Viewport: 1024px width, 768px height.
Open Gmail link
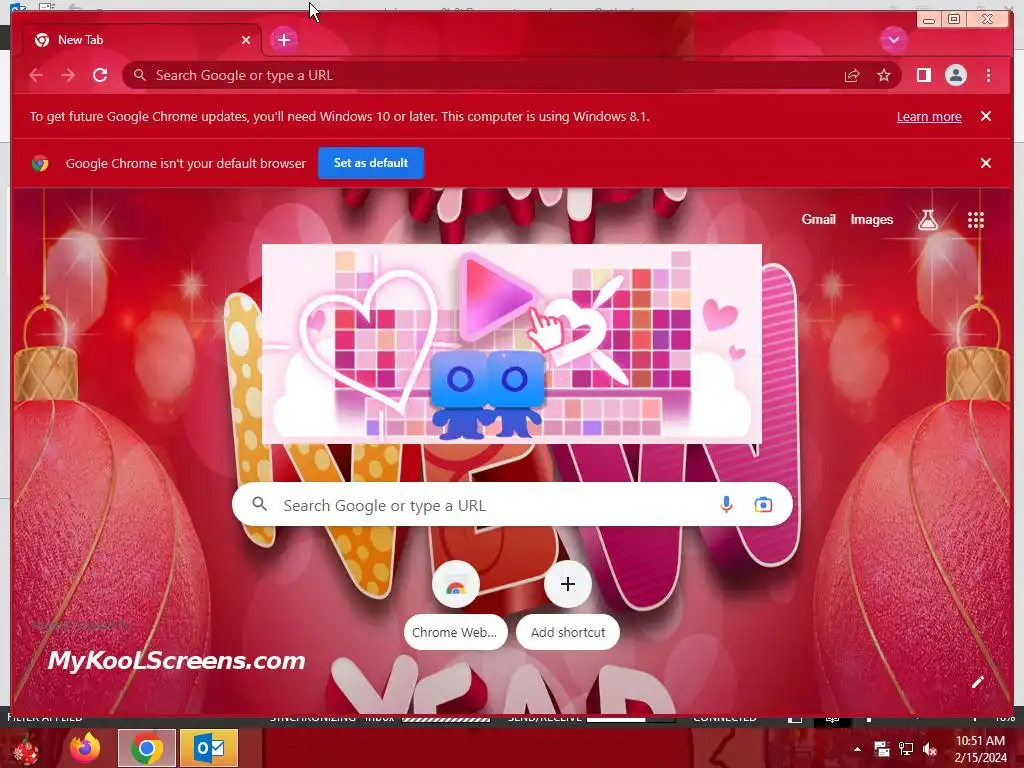[818, 219]
